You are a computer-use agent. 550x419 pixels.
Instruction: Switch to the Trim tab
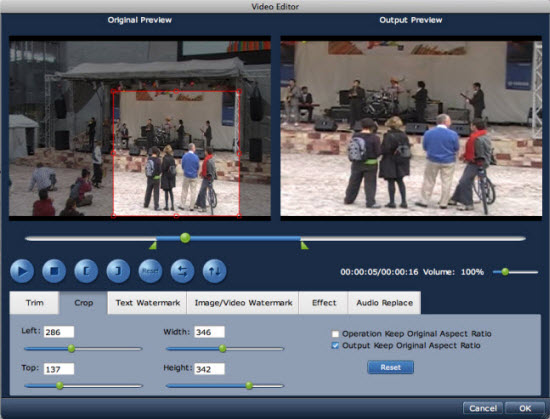34,303
